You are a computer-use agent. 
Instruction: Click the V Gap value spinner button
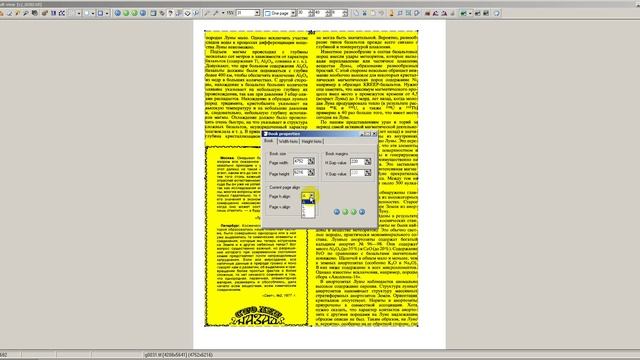[x=368, y=173]
